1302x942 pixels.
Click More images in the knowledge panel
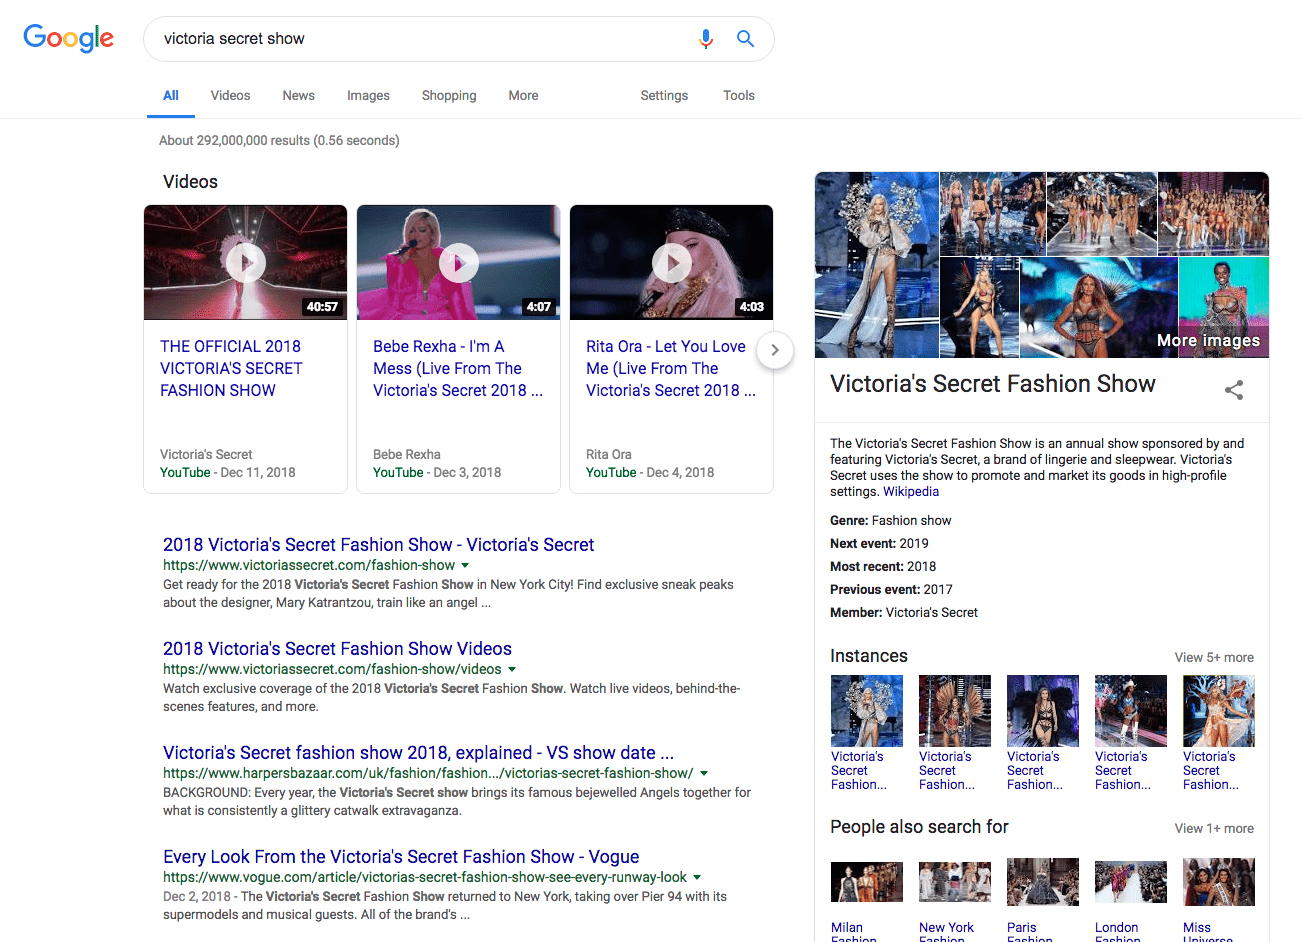tap(1208, 341)
